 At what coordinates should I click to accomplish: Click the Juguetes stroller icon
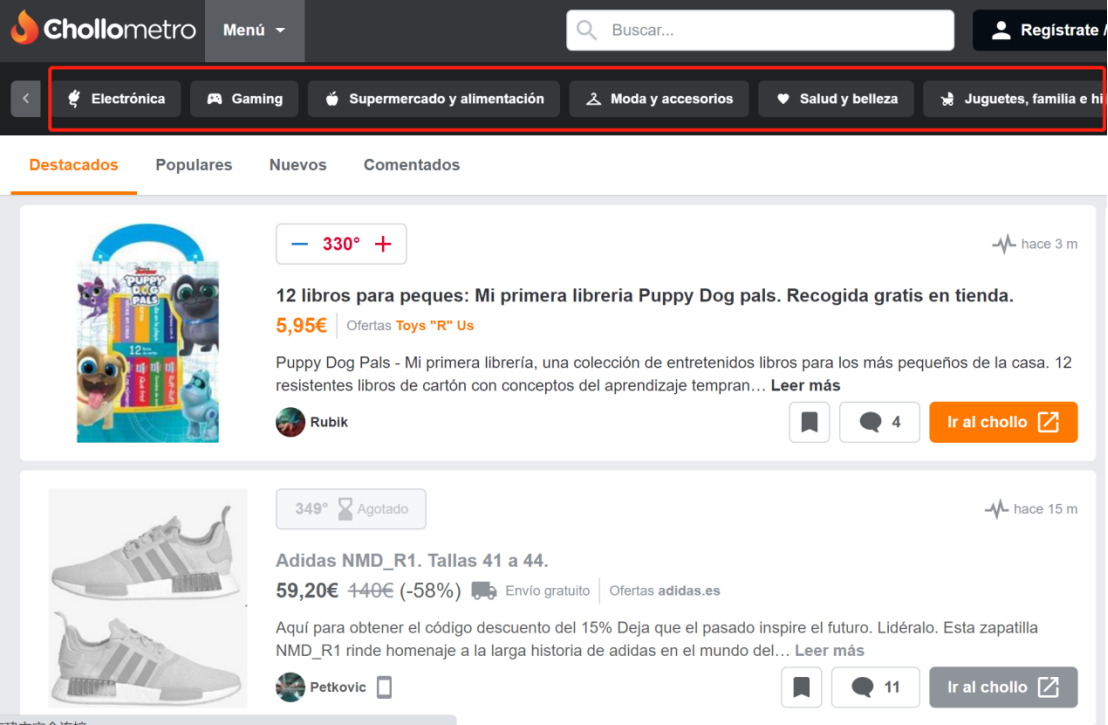947,99
